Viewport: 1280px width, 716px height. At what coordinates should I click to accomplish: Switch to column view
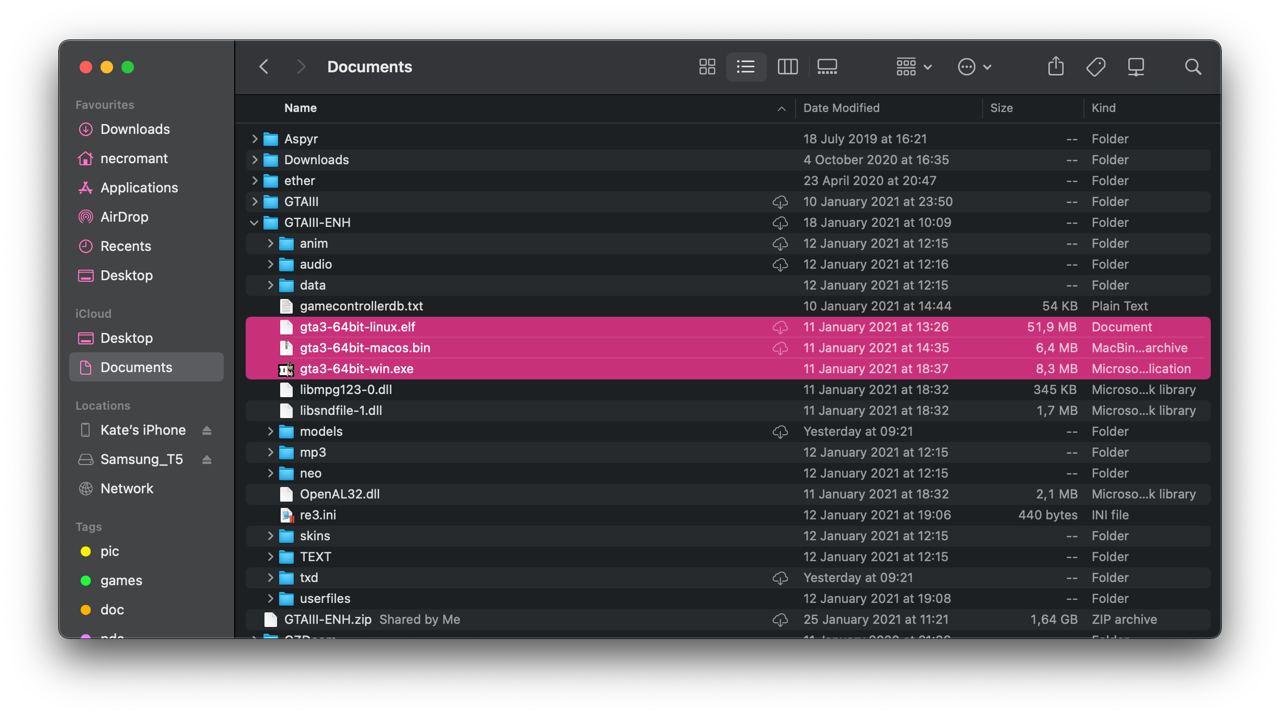coord(788,67)
